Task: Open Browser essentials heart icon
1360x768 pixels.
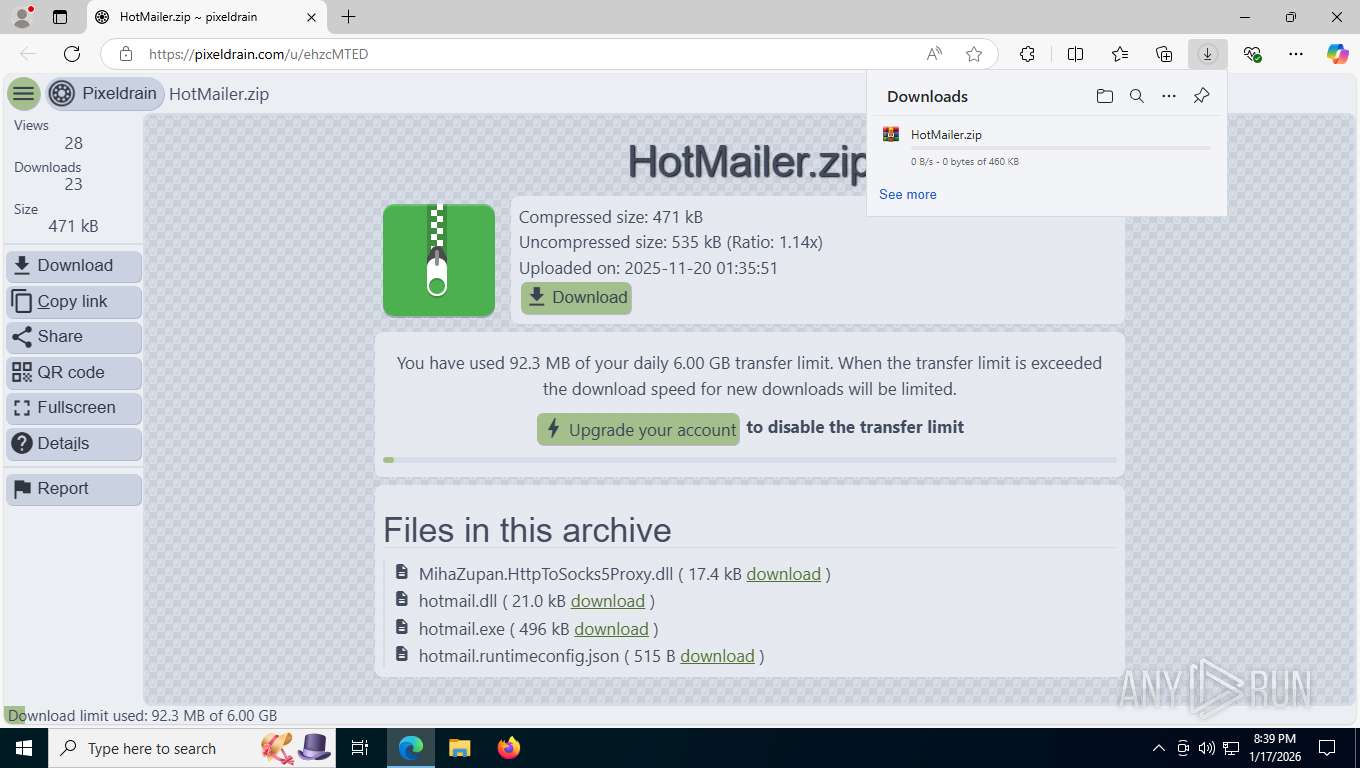Action: coord(1252,54)
